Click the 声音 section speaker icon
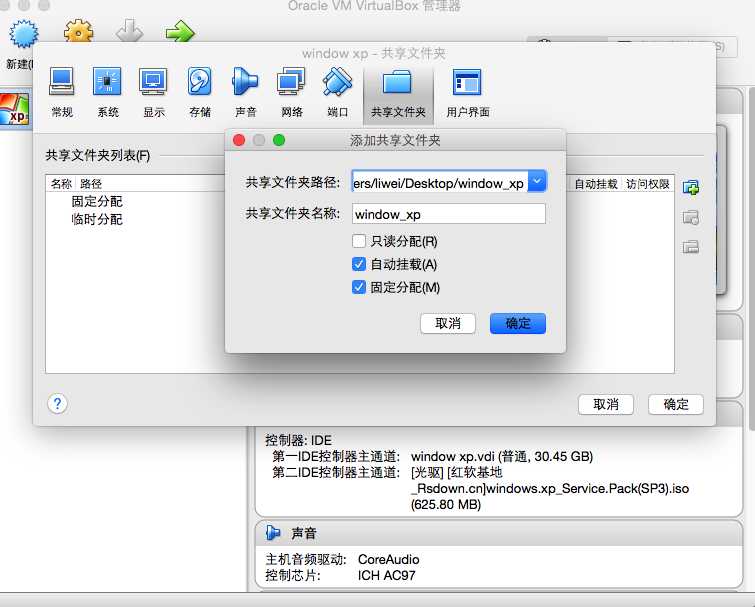This screenshot has width=755, height=607. (x=273, y=533)
